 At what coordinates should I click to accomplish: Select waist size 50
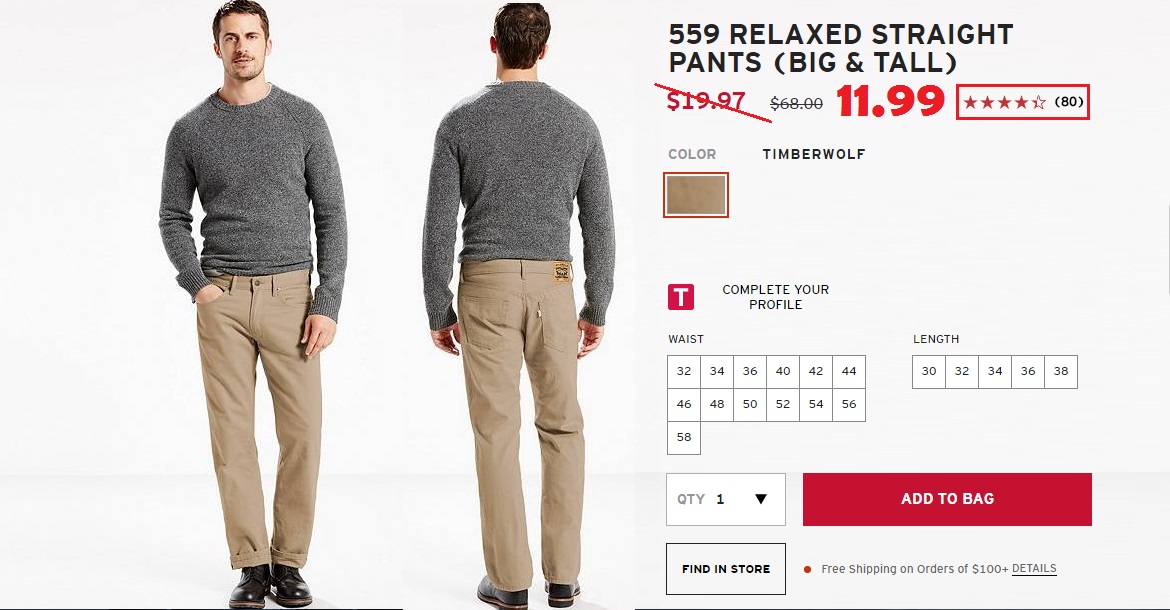[750, 404]
